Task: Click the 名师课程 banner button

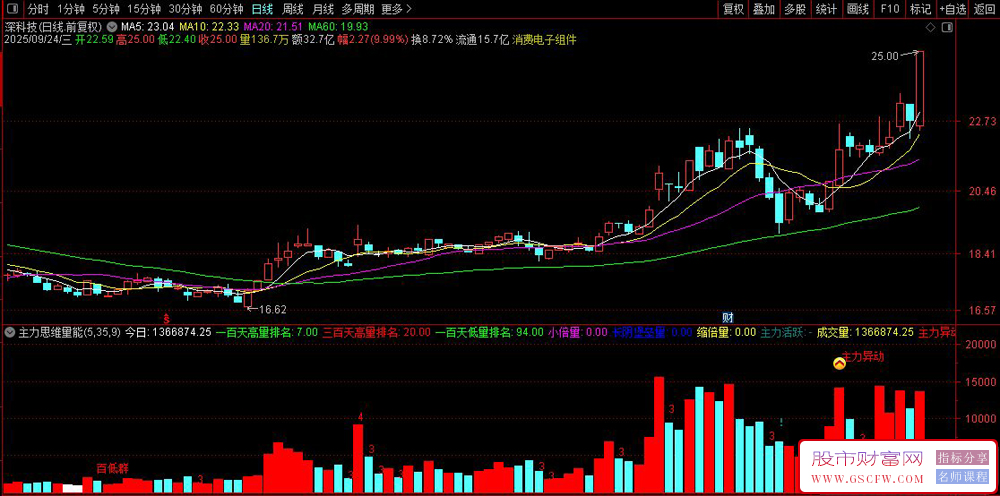Action: pos(962,477)
